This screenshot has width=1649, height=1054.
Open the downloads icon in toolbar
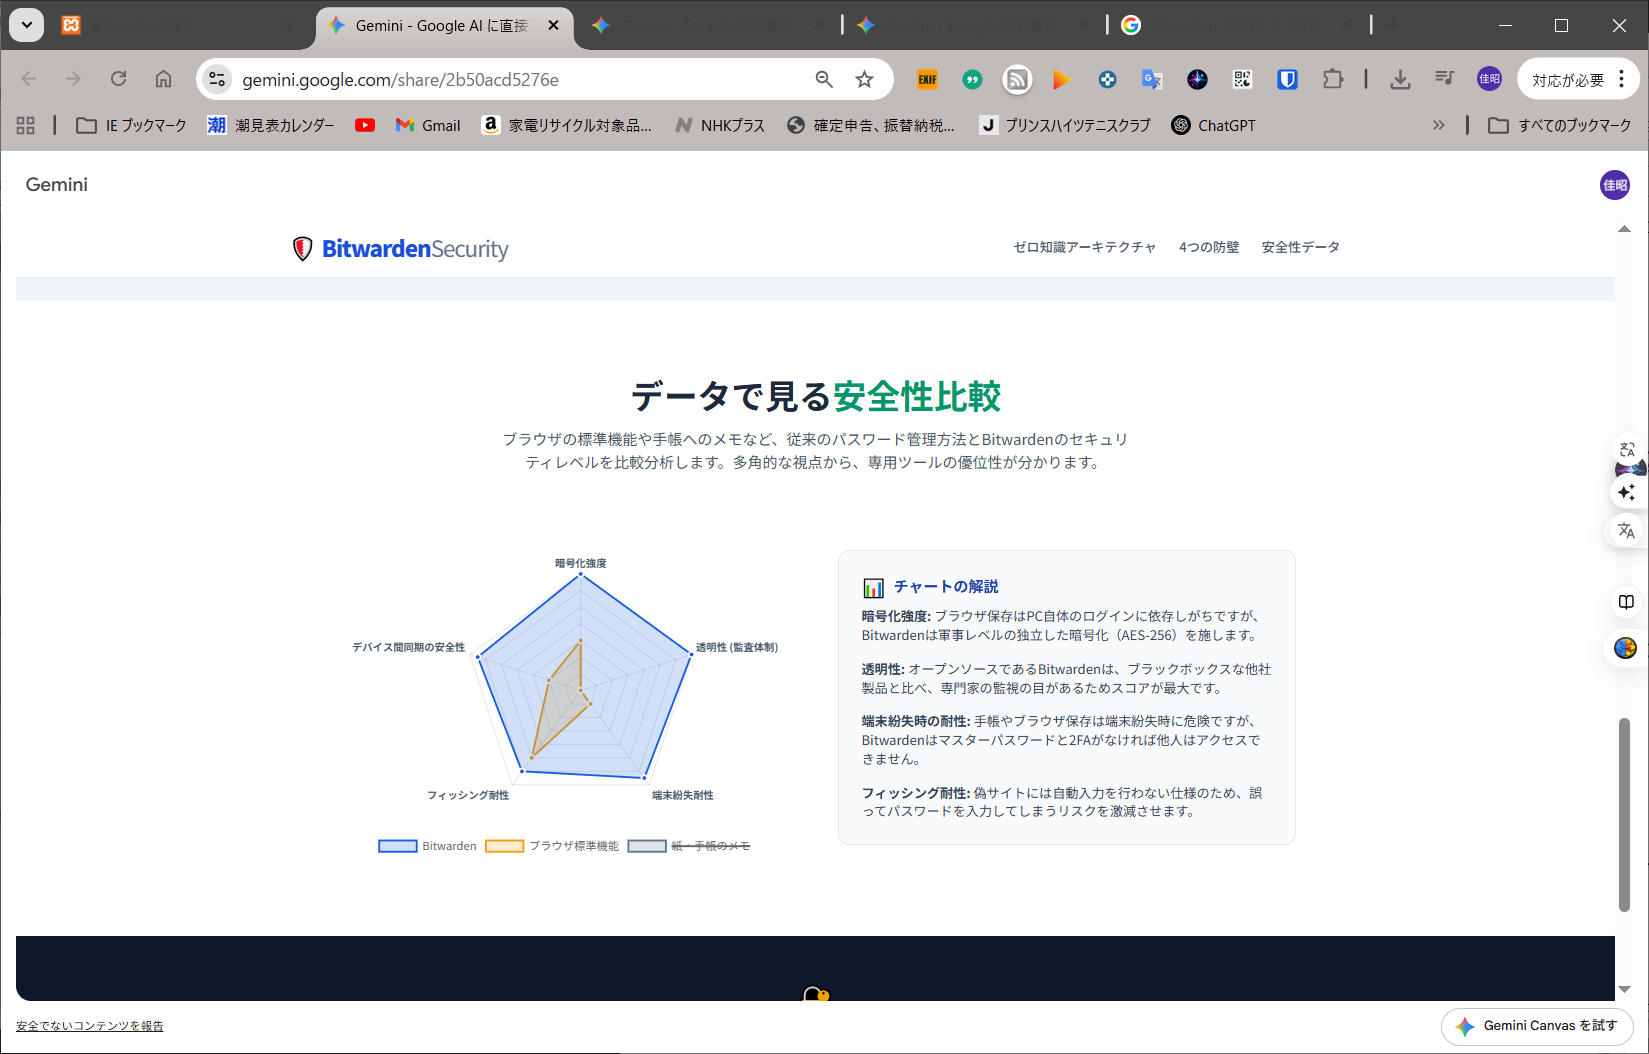click(x=1400, y=79)
